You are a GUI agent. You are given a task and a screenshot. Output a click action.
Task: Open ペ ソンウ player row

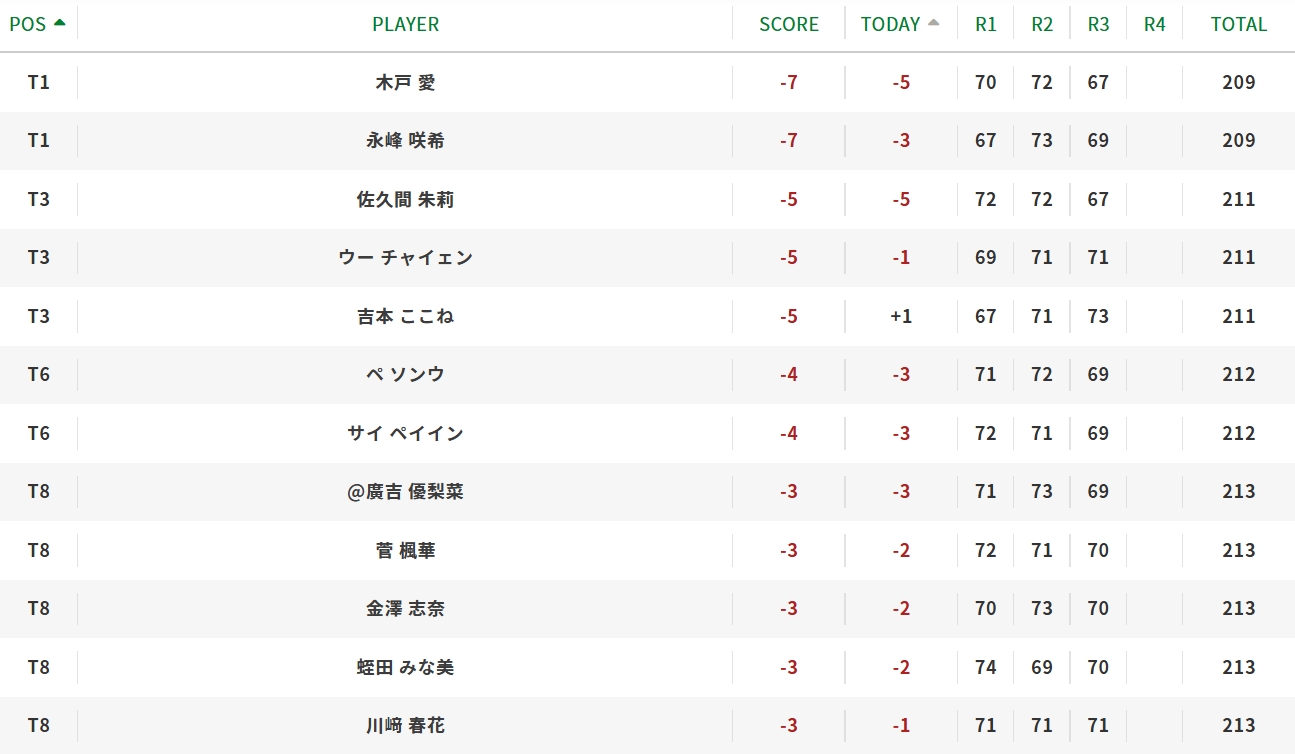click(405, 375)
